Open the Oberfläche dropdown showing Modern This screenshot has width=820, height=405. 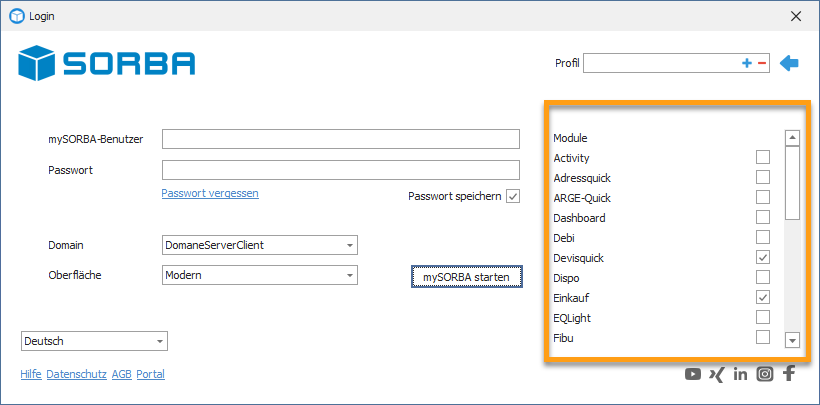click(260, 275)
